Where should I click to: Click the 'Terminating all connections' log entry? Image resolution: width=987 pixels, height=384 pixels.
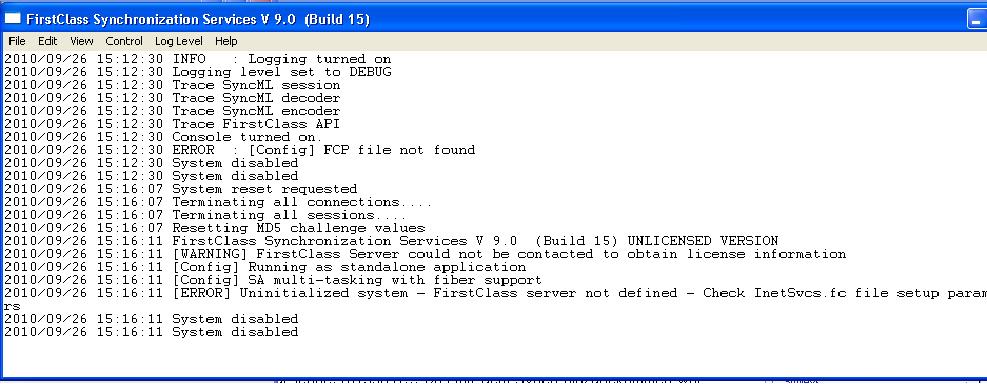pyautogui.click(x=218, y=202)
